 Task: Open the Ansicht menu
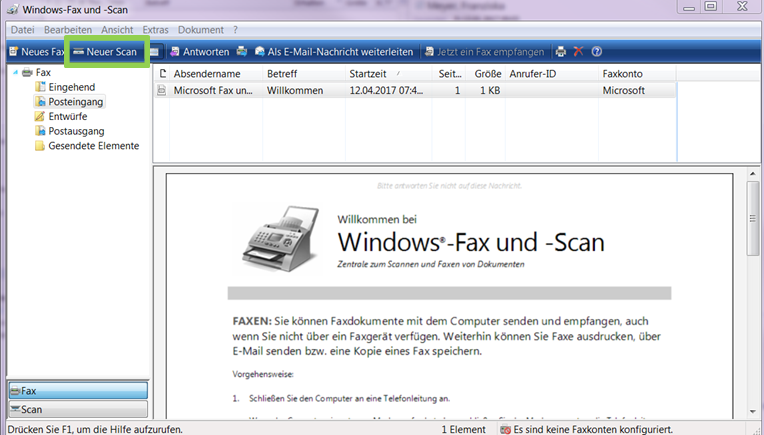click(117, 30)
